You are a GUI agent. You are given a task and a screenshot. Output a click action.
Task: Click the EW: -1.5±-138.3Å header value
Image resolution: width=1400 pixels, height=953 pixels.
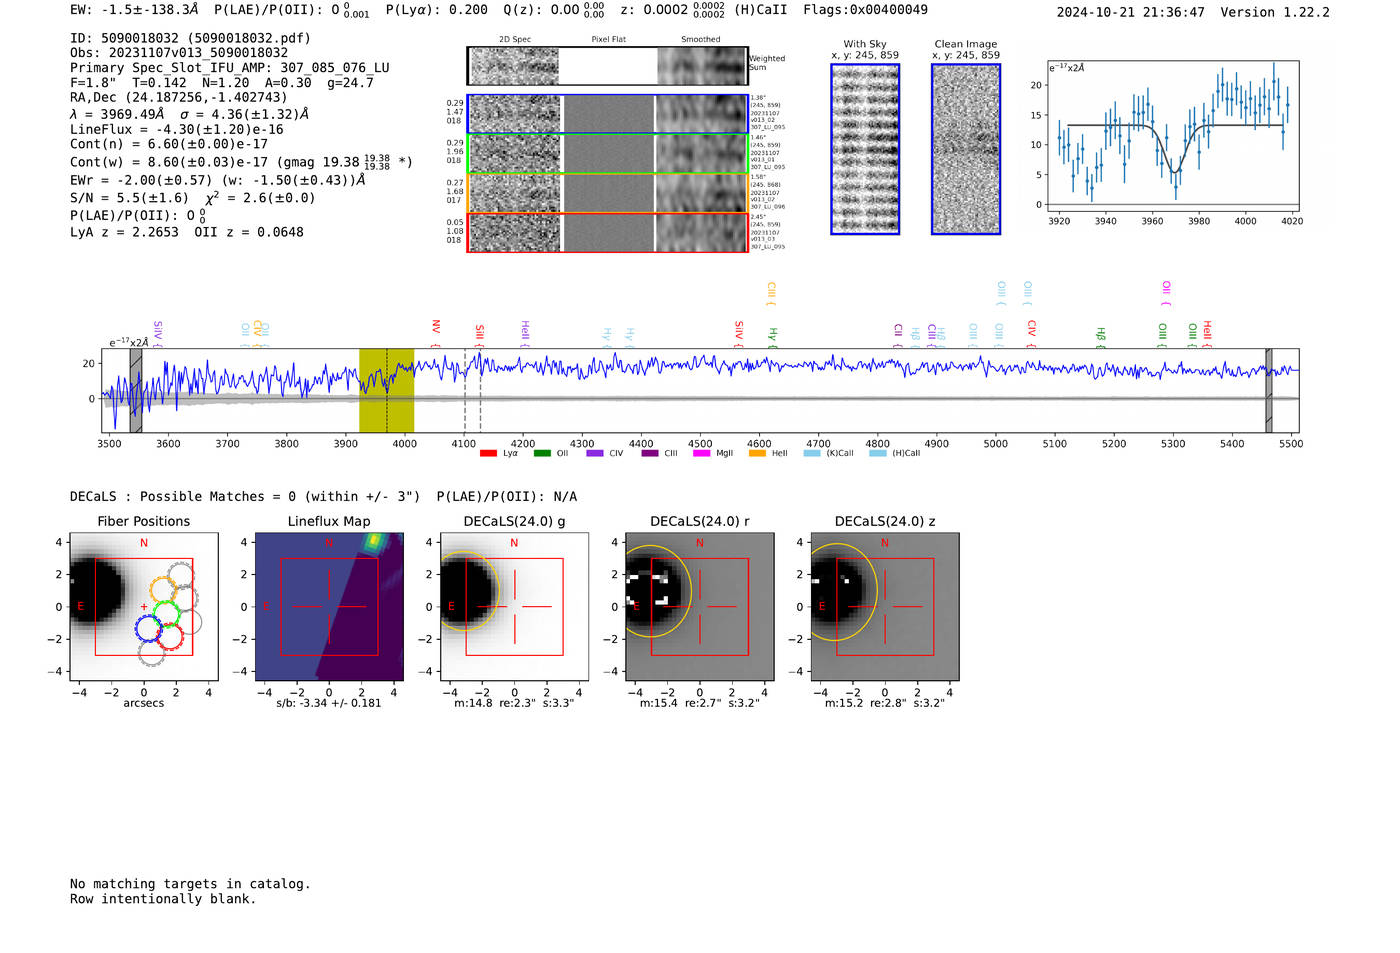coord(134,10)
